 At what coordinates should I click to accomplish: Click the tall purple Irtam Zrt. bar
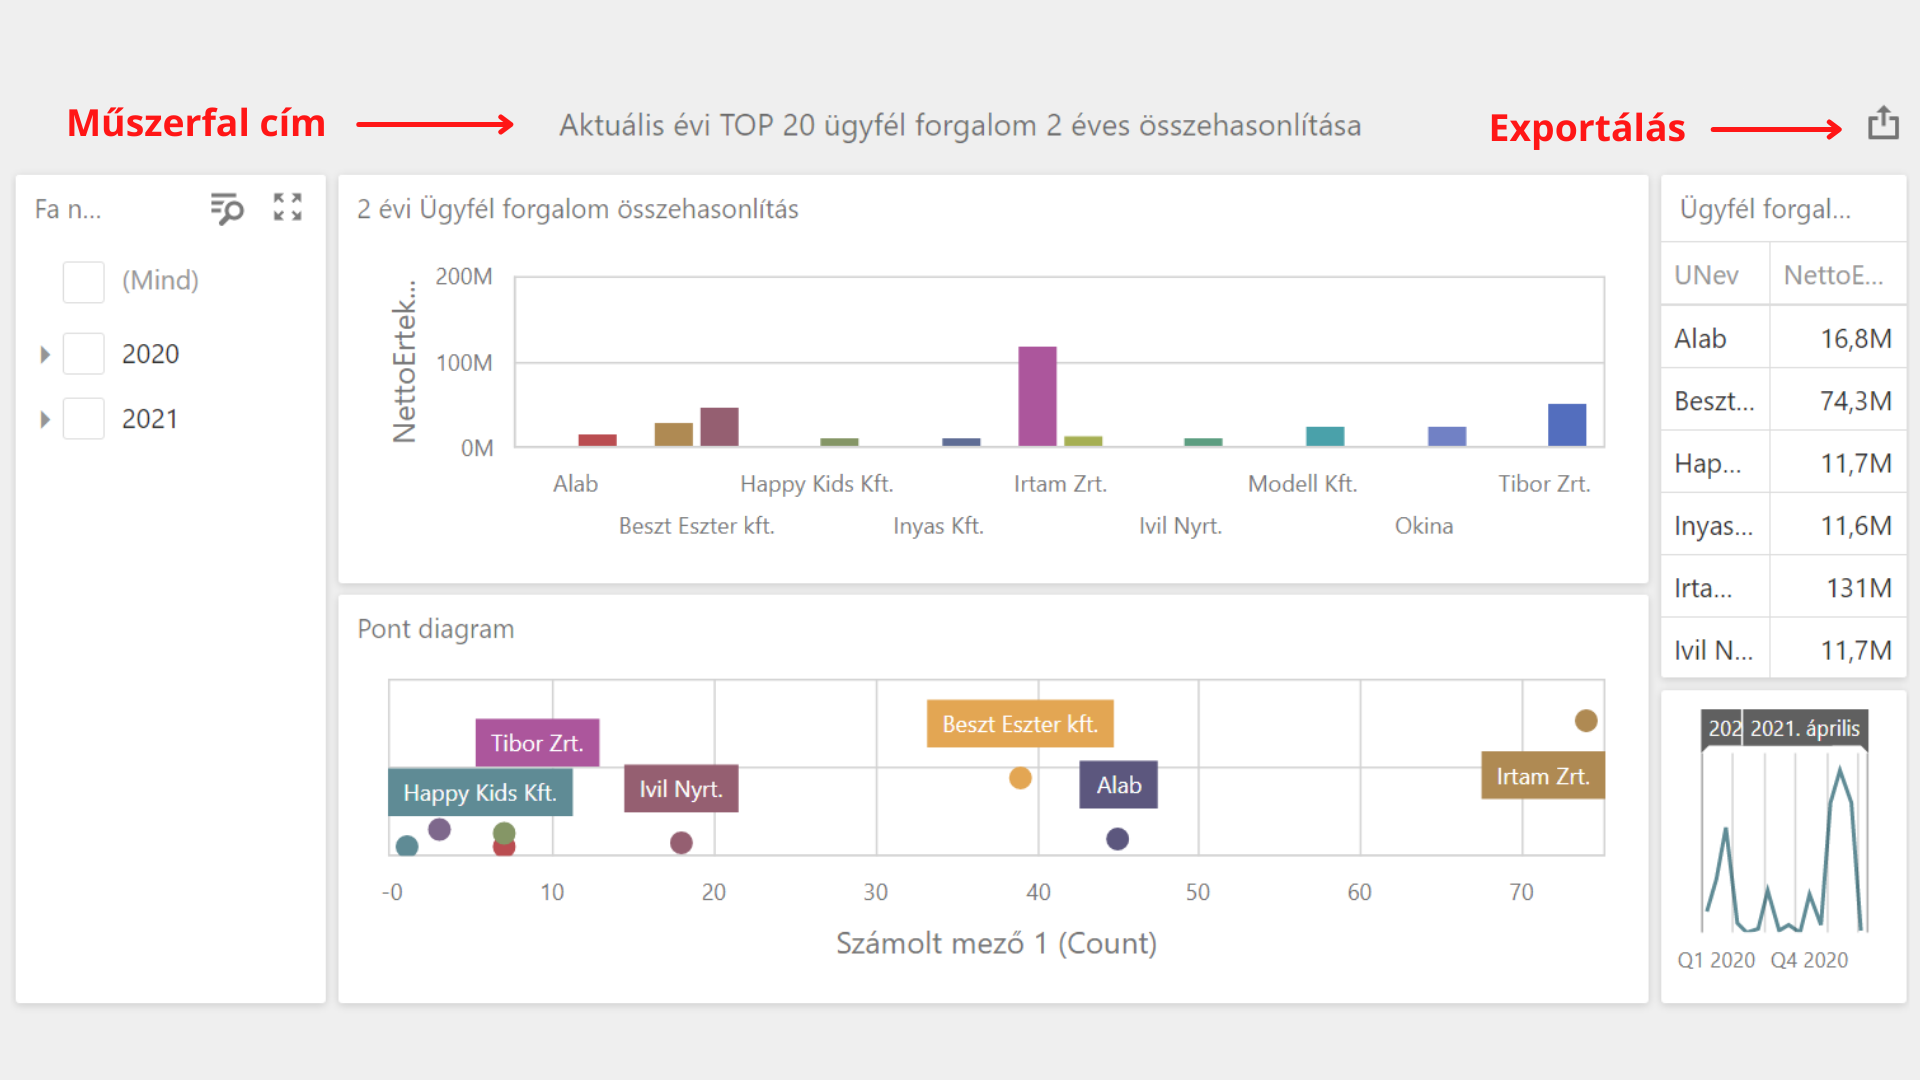tap(1037, 396)
